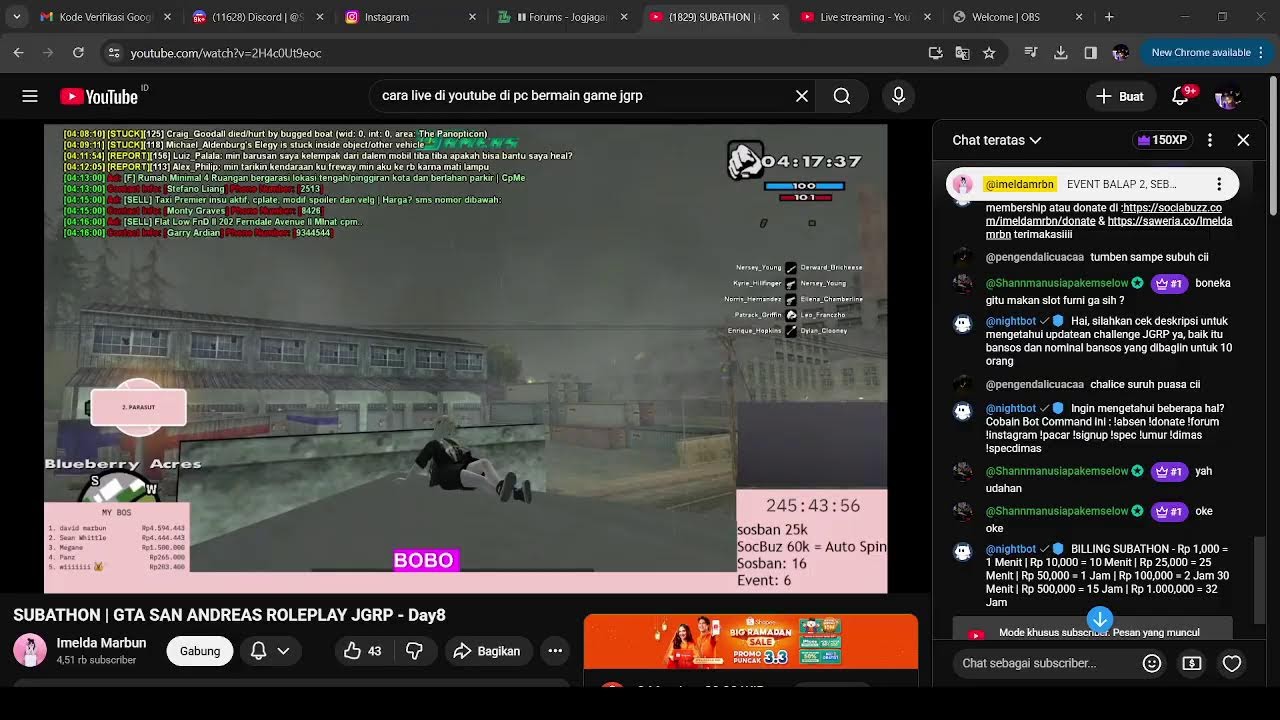Viewport: 1280px width, 720px height.
Task: Expand the Chat teratas dropdown
Action: coord(996,140)
